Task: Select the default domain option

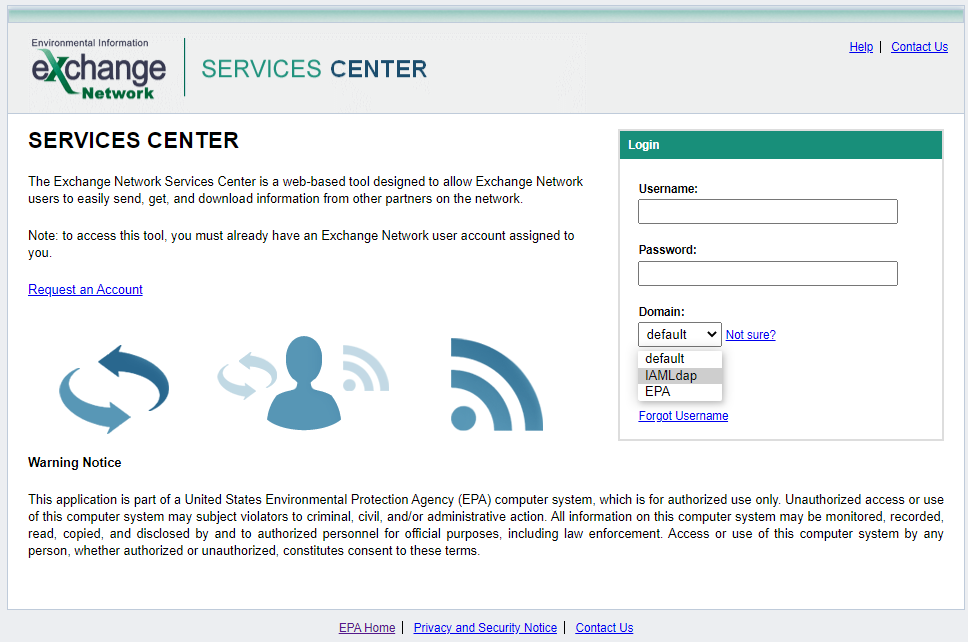Action: (x=680, y=359)
